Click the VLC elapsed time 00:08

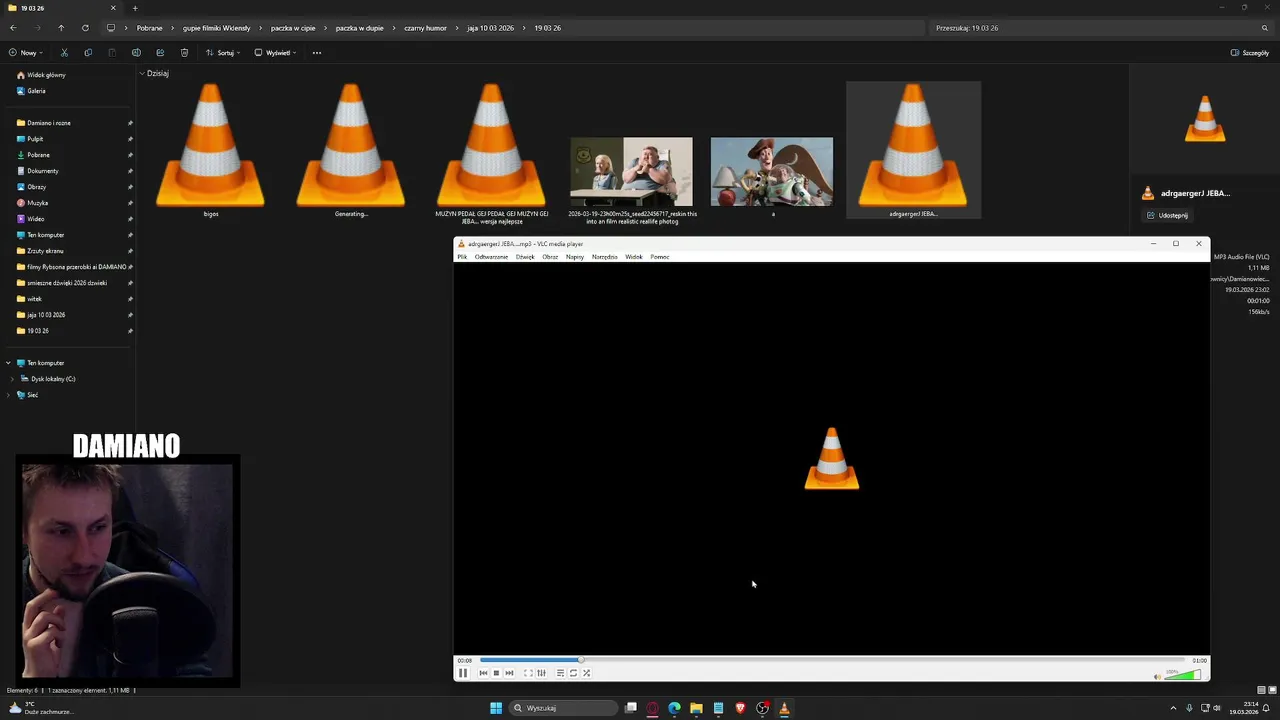coord(465,660)
